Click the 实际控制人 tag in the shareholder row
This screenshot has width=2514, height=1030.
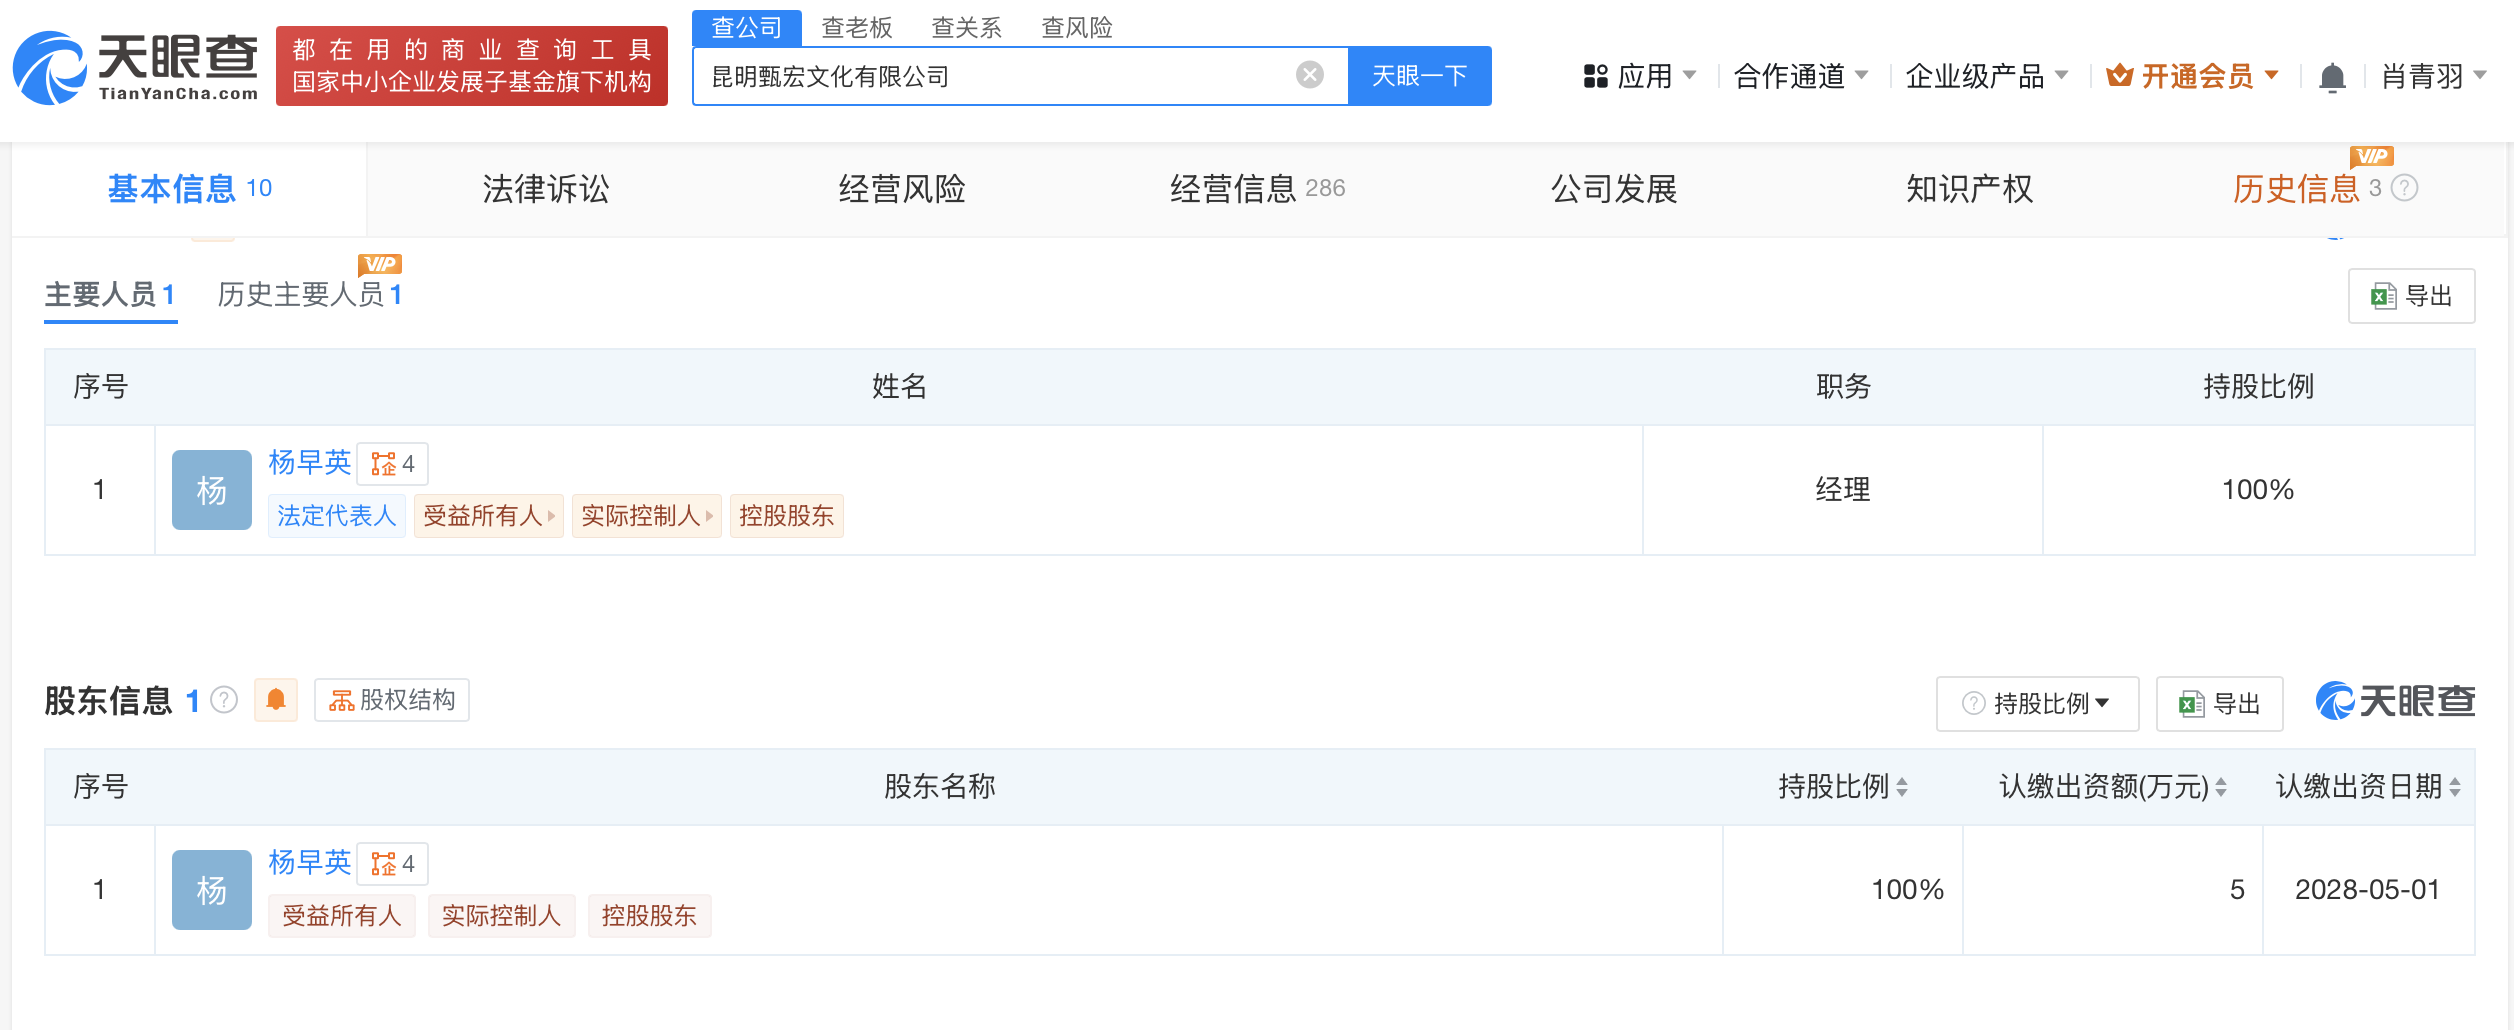[502, 916]
